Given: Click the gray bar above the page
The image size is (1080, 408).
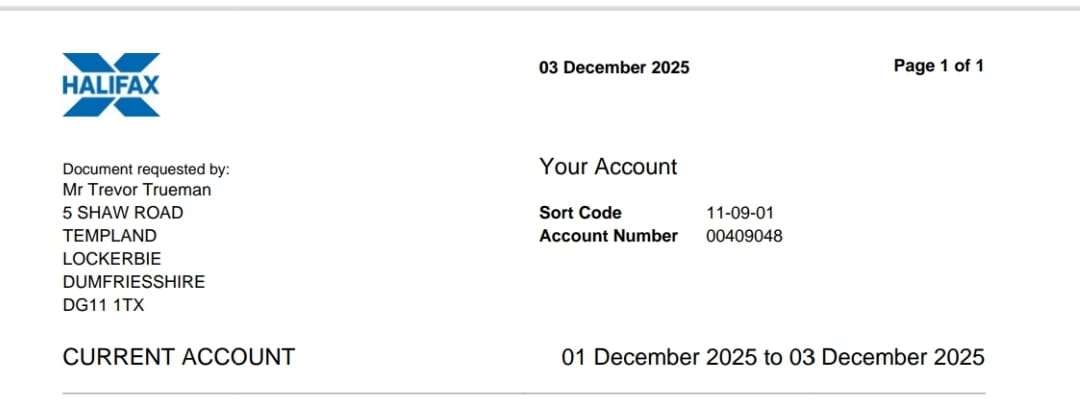Looking at the screenshot, I should (540, 9).
